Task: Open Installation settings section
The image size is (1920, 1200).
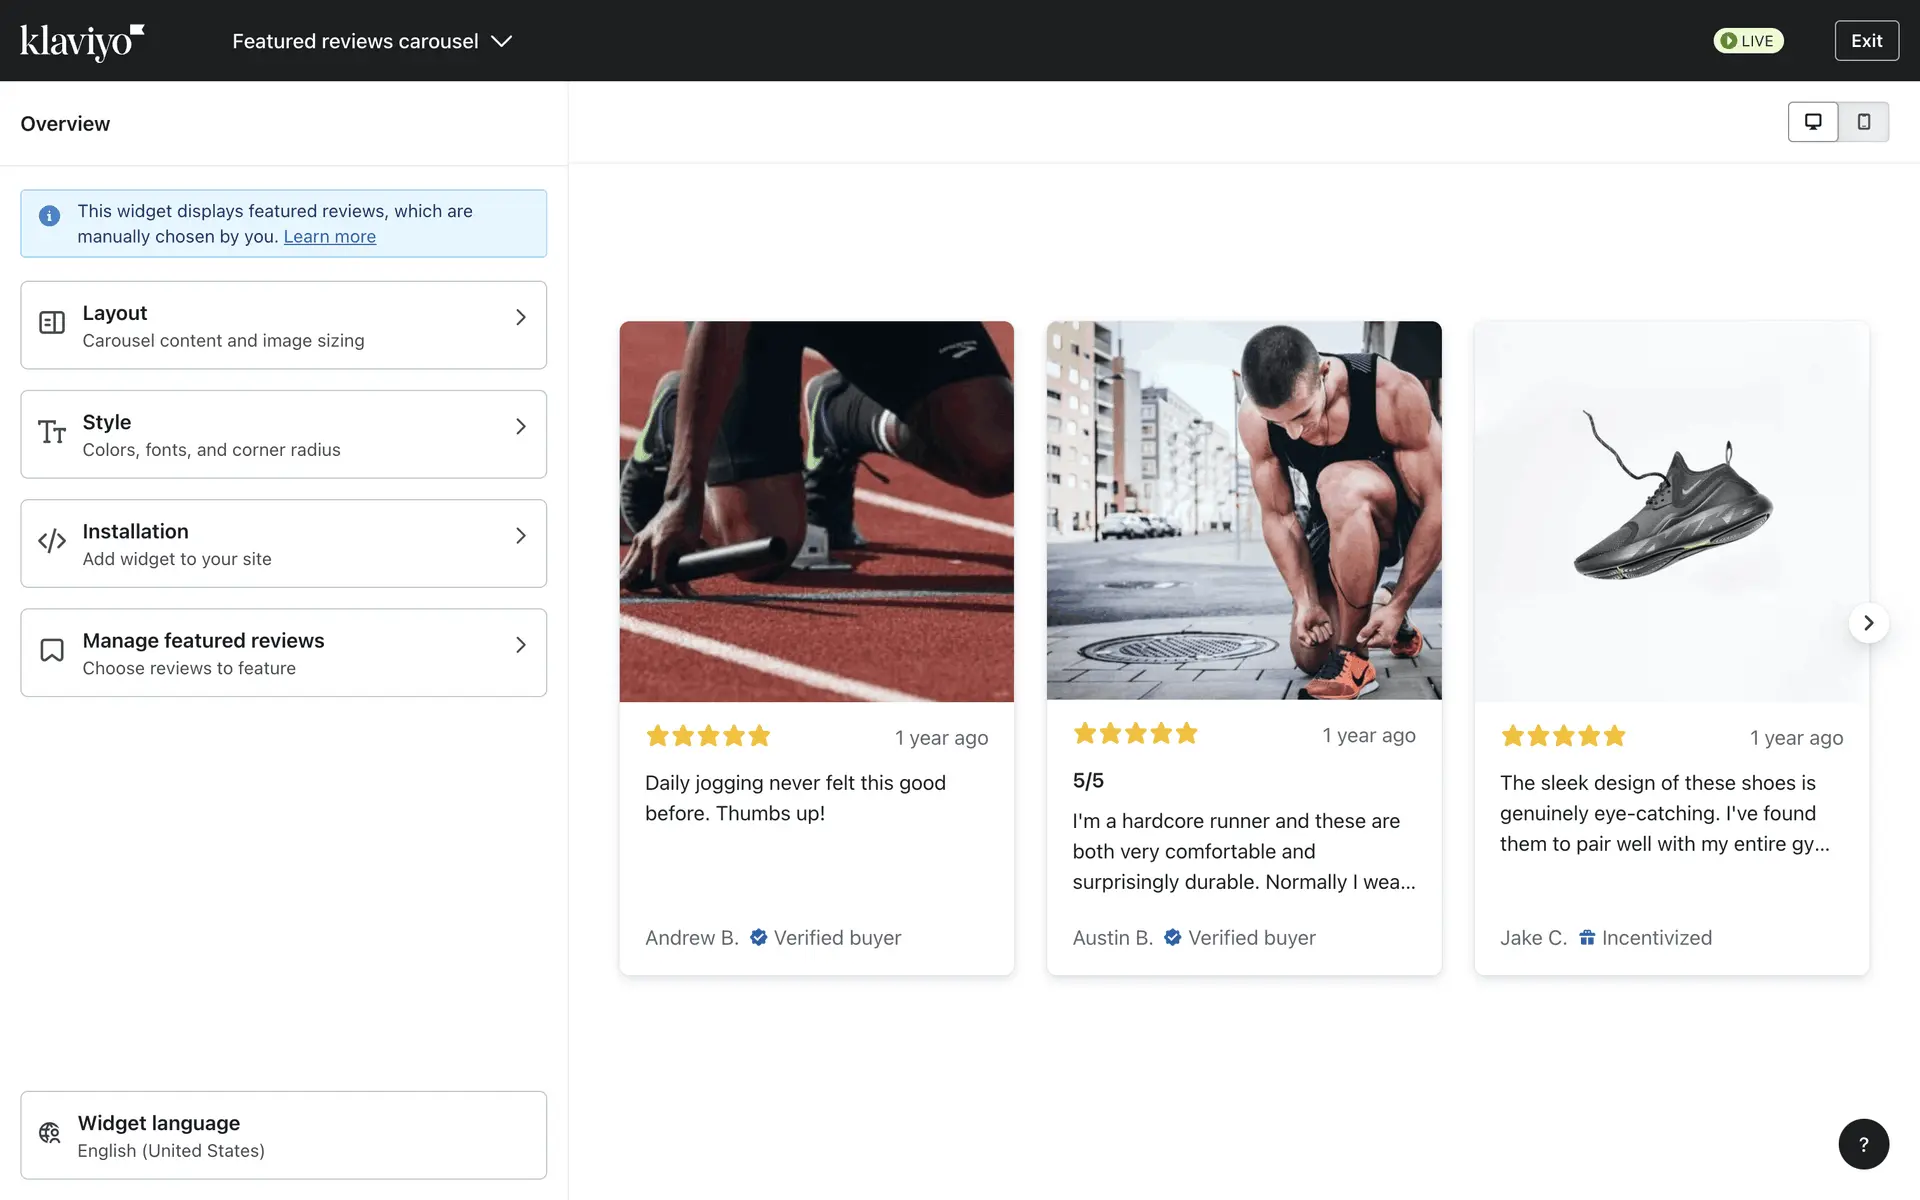Action: (x=283, y=543)
